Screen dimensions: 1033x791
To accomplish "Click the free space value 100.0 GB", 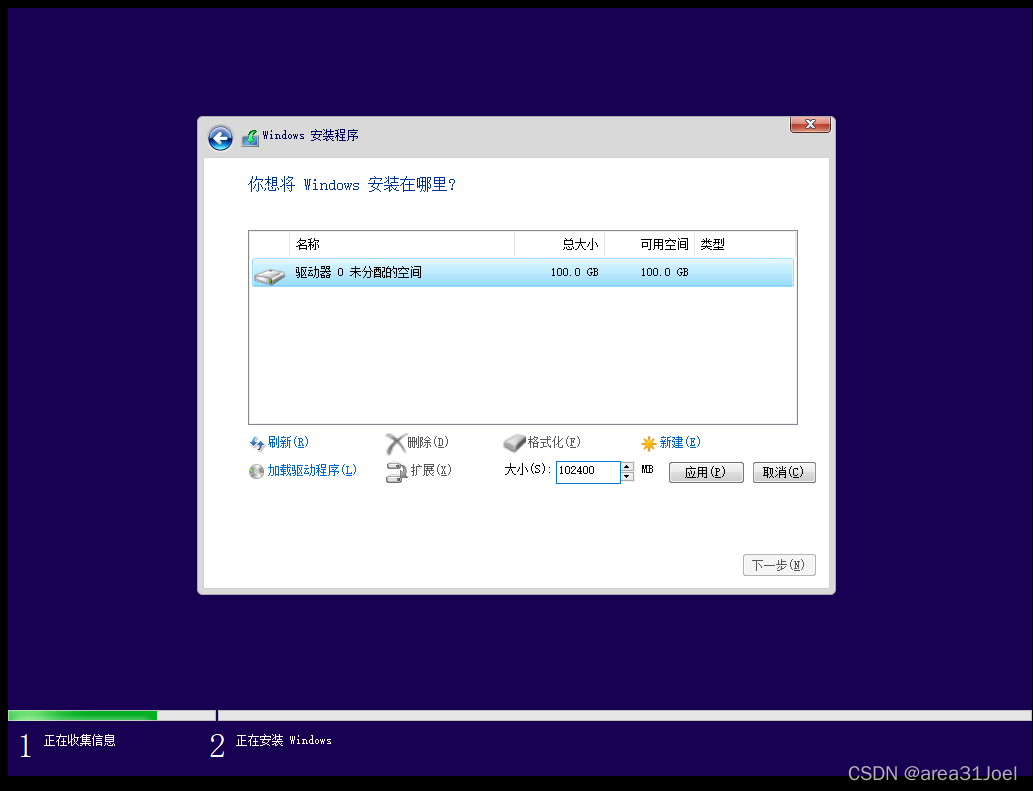I will [x=664, y=272].
